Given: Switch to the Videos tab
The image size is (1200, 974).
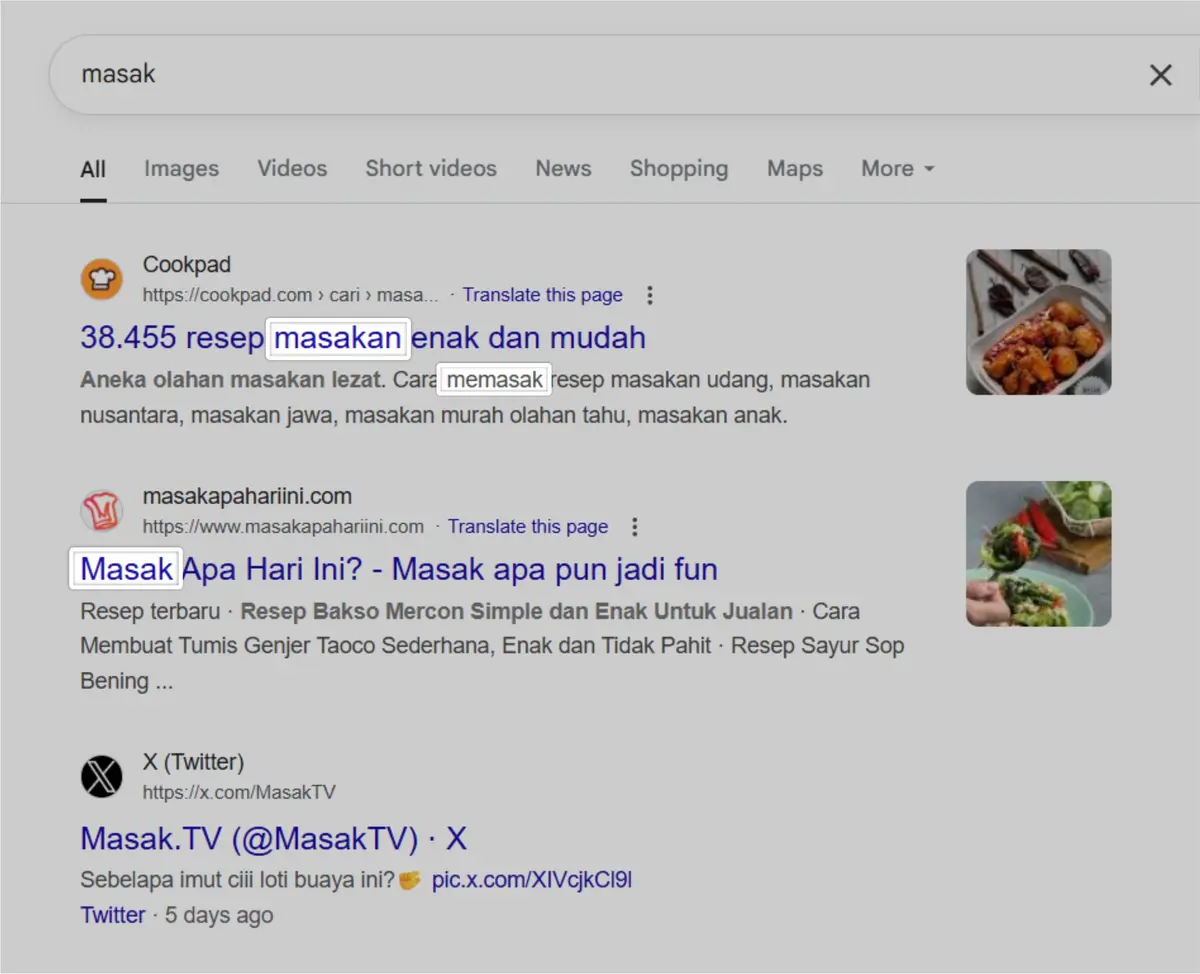Looking at the screenshot, I should click(292, 168).
